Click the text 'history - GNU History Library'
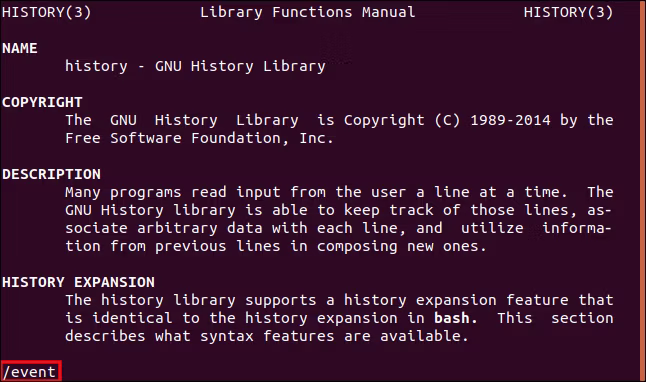This screenshot has height=382, width=646. (195, 66)
